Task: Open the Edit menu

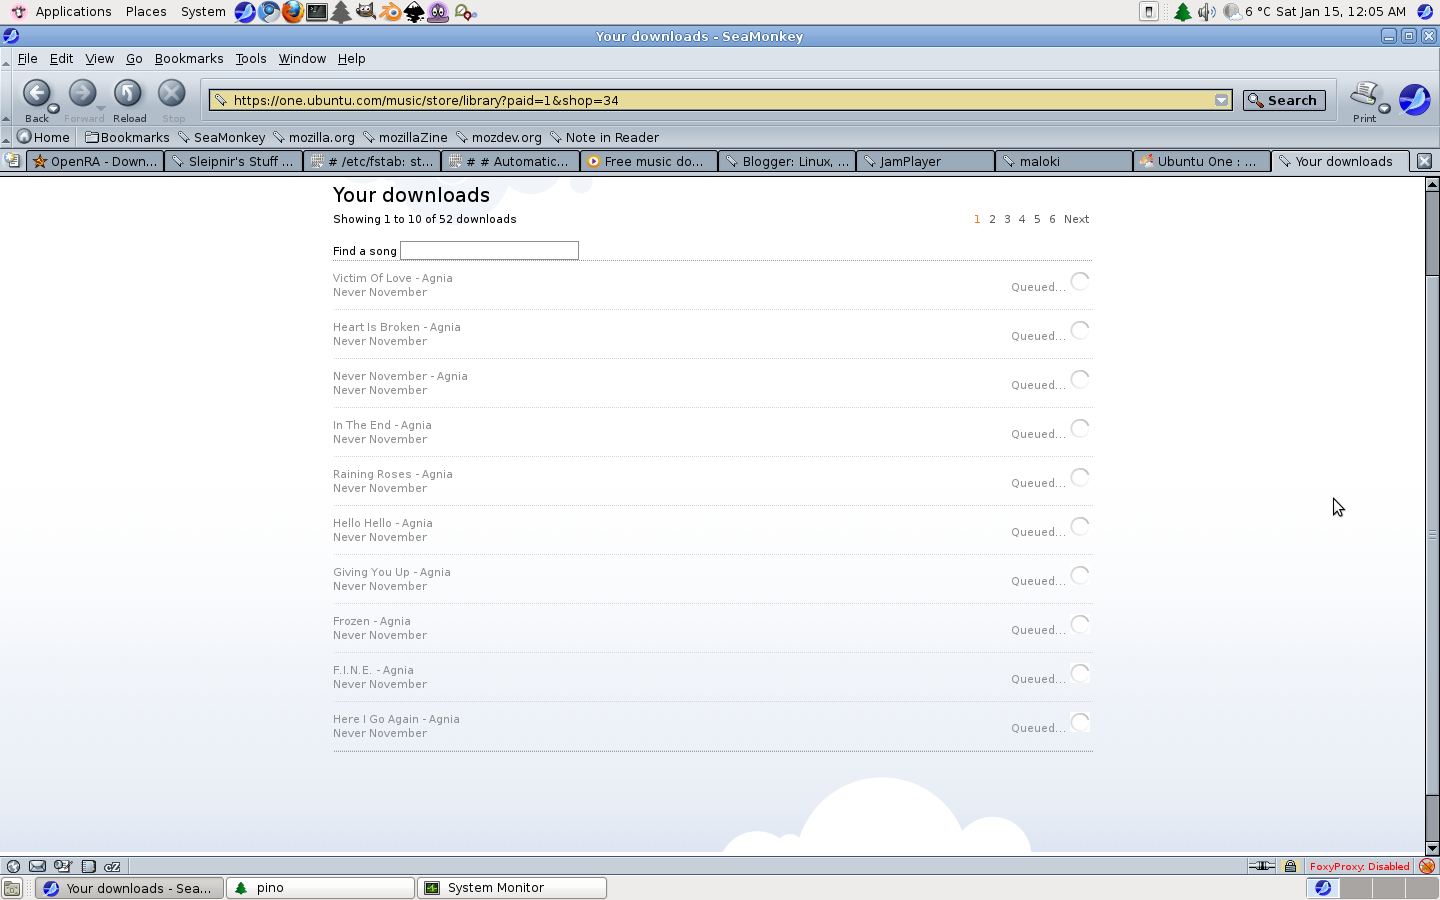Action: pos(61,59)
